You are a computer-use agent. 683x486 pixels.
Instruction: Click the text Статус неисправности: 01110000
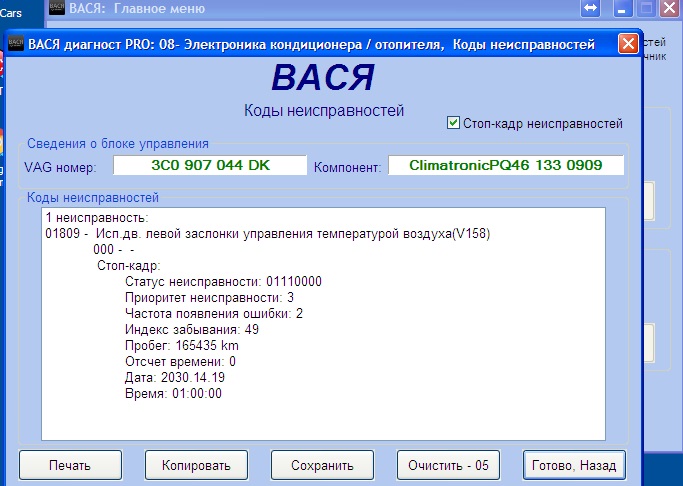[x=223, y=281]
